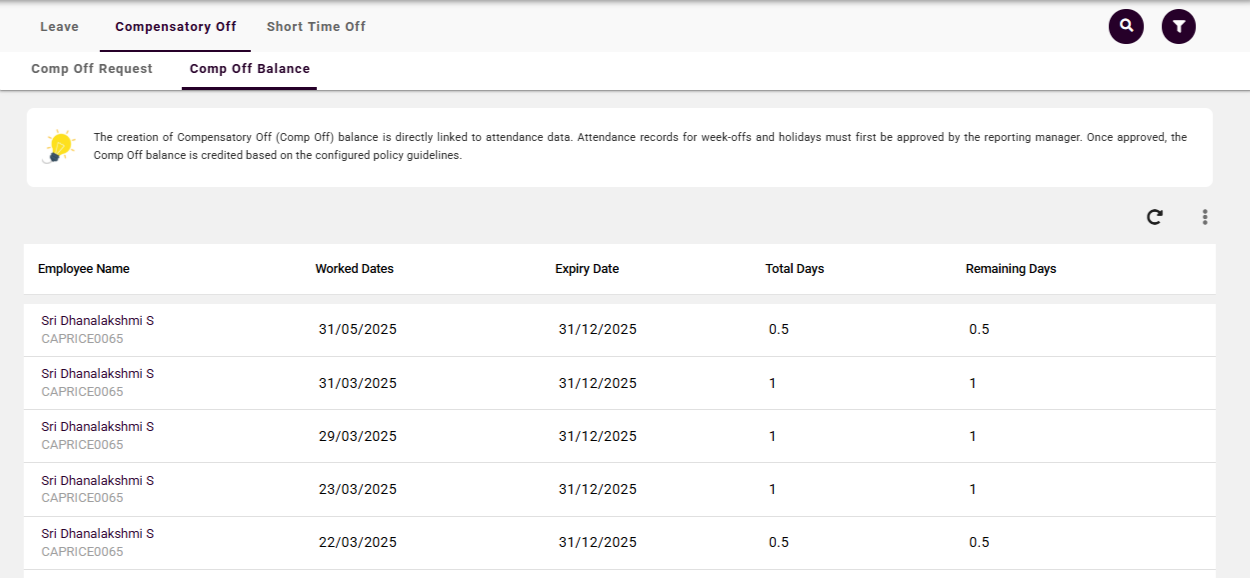Click the lightbulb info icon
This screenshot has height=578, width=1250.
[x=60, y=147]
